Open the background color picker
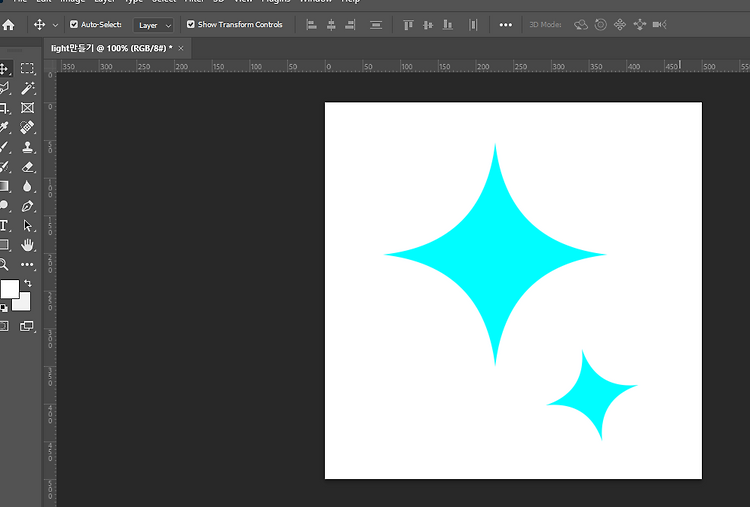 point(24,304)
